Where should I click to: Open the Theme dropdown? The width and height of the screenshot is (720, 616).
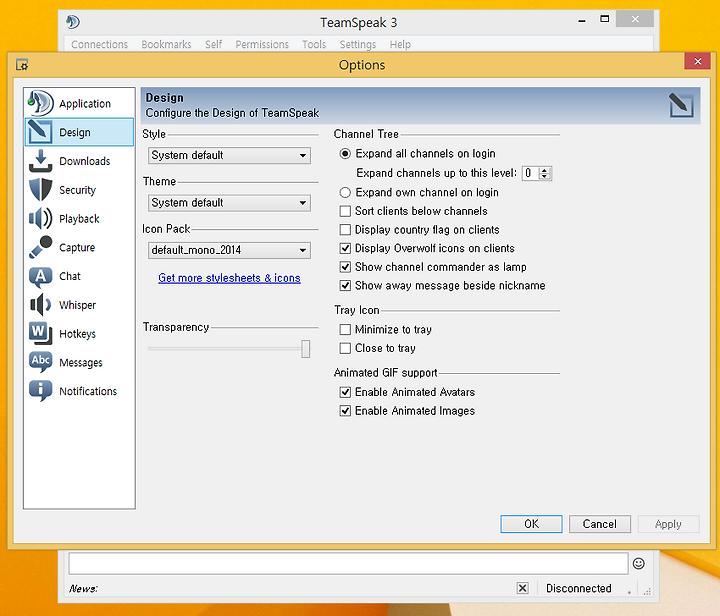coord(229,203)
